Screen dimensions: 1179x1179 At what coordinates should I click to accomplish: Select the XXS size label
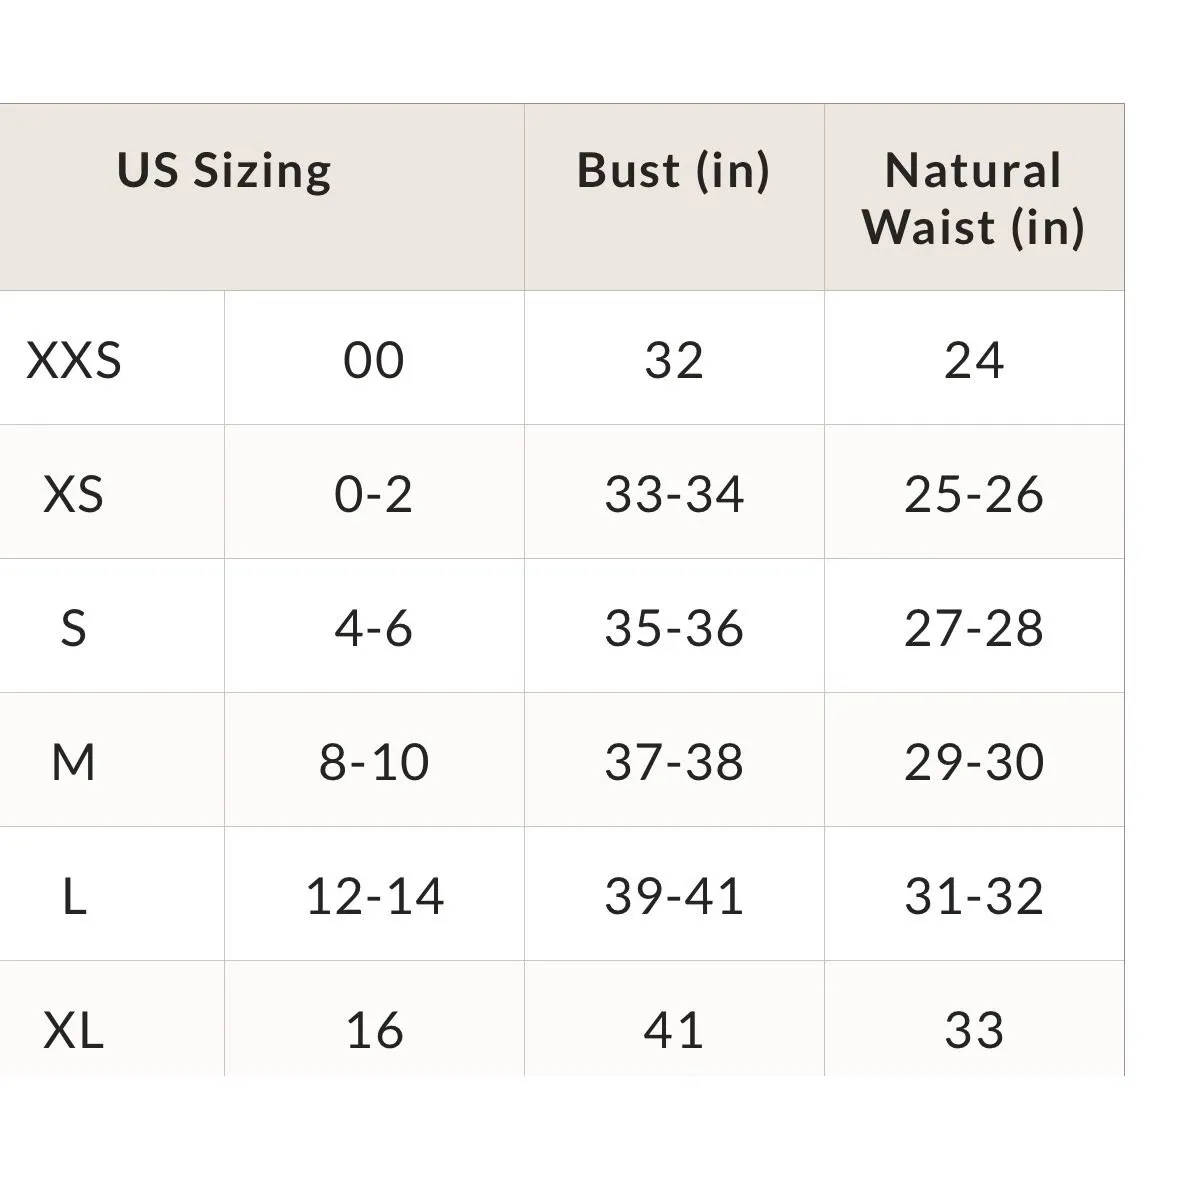(74, 359)
